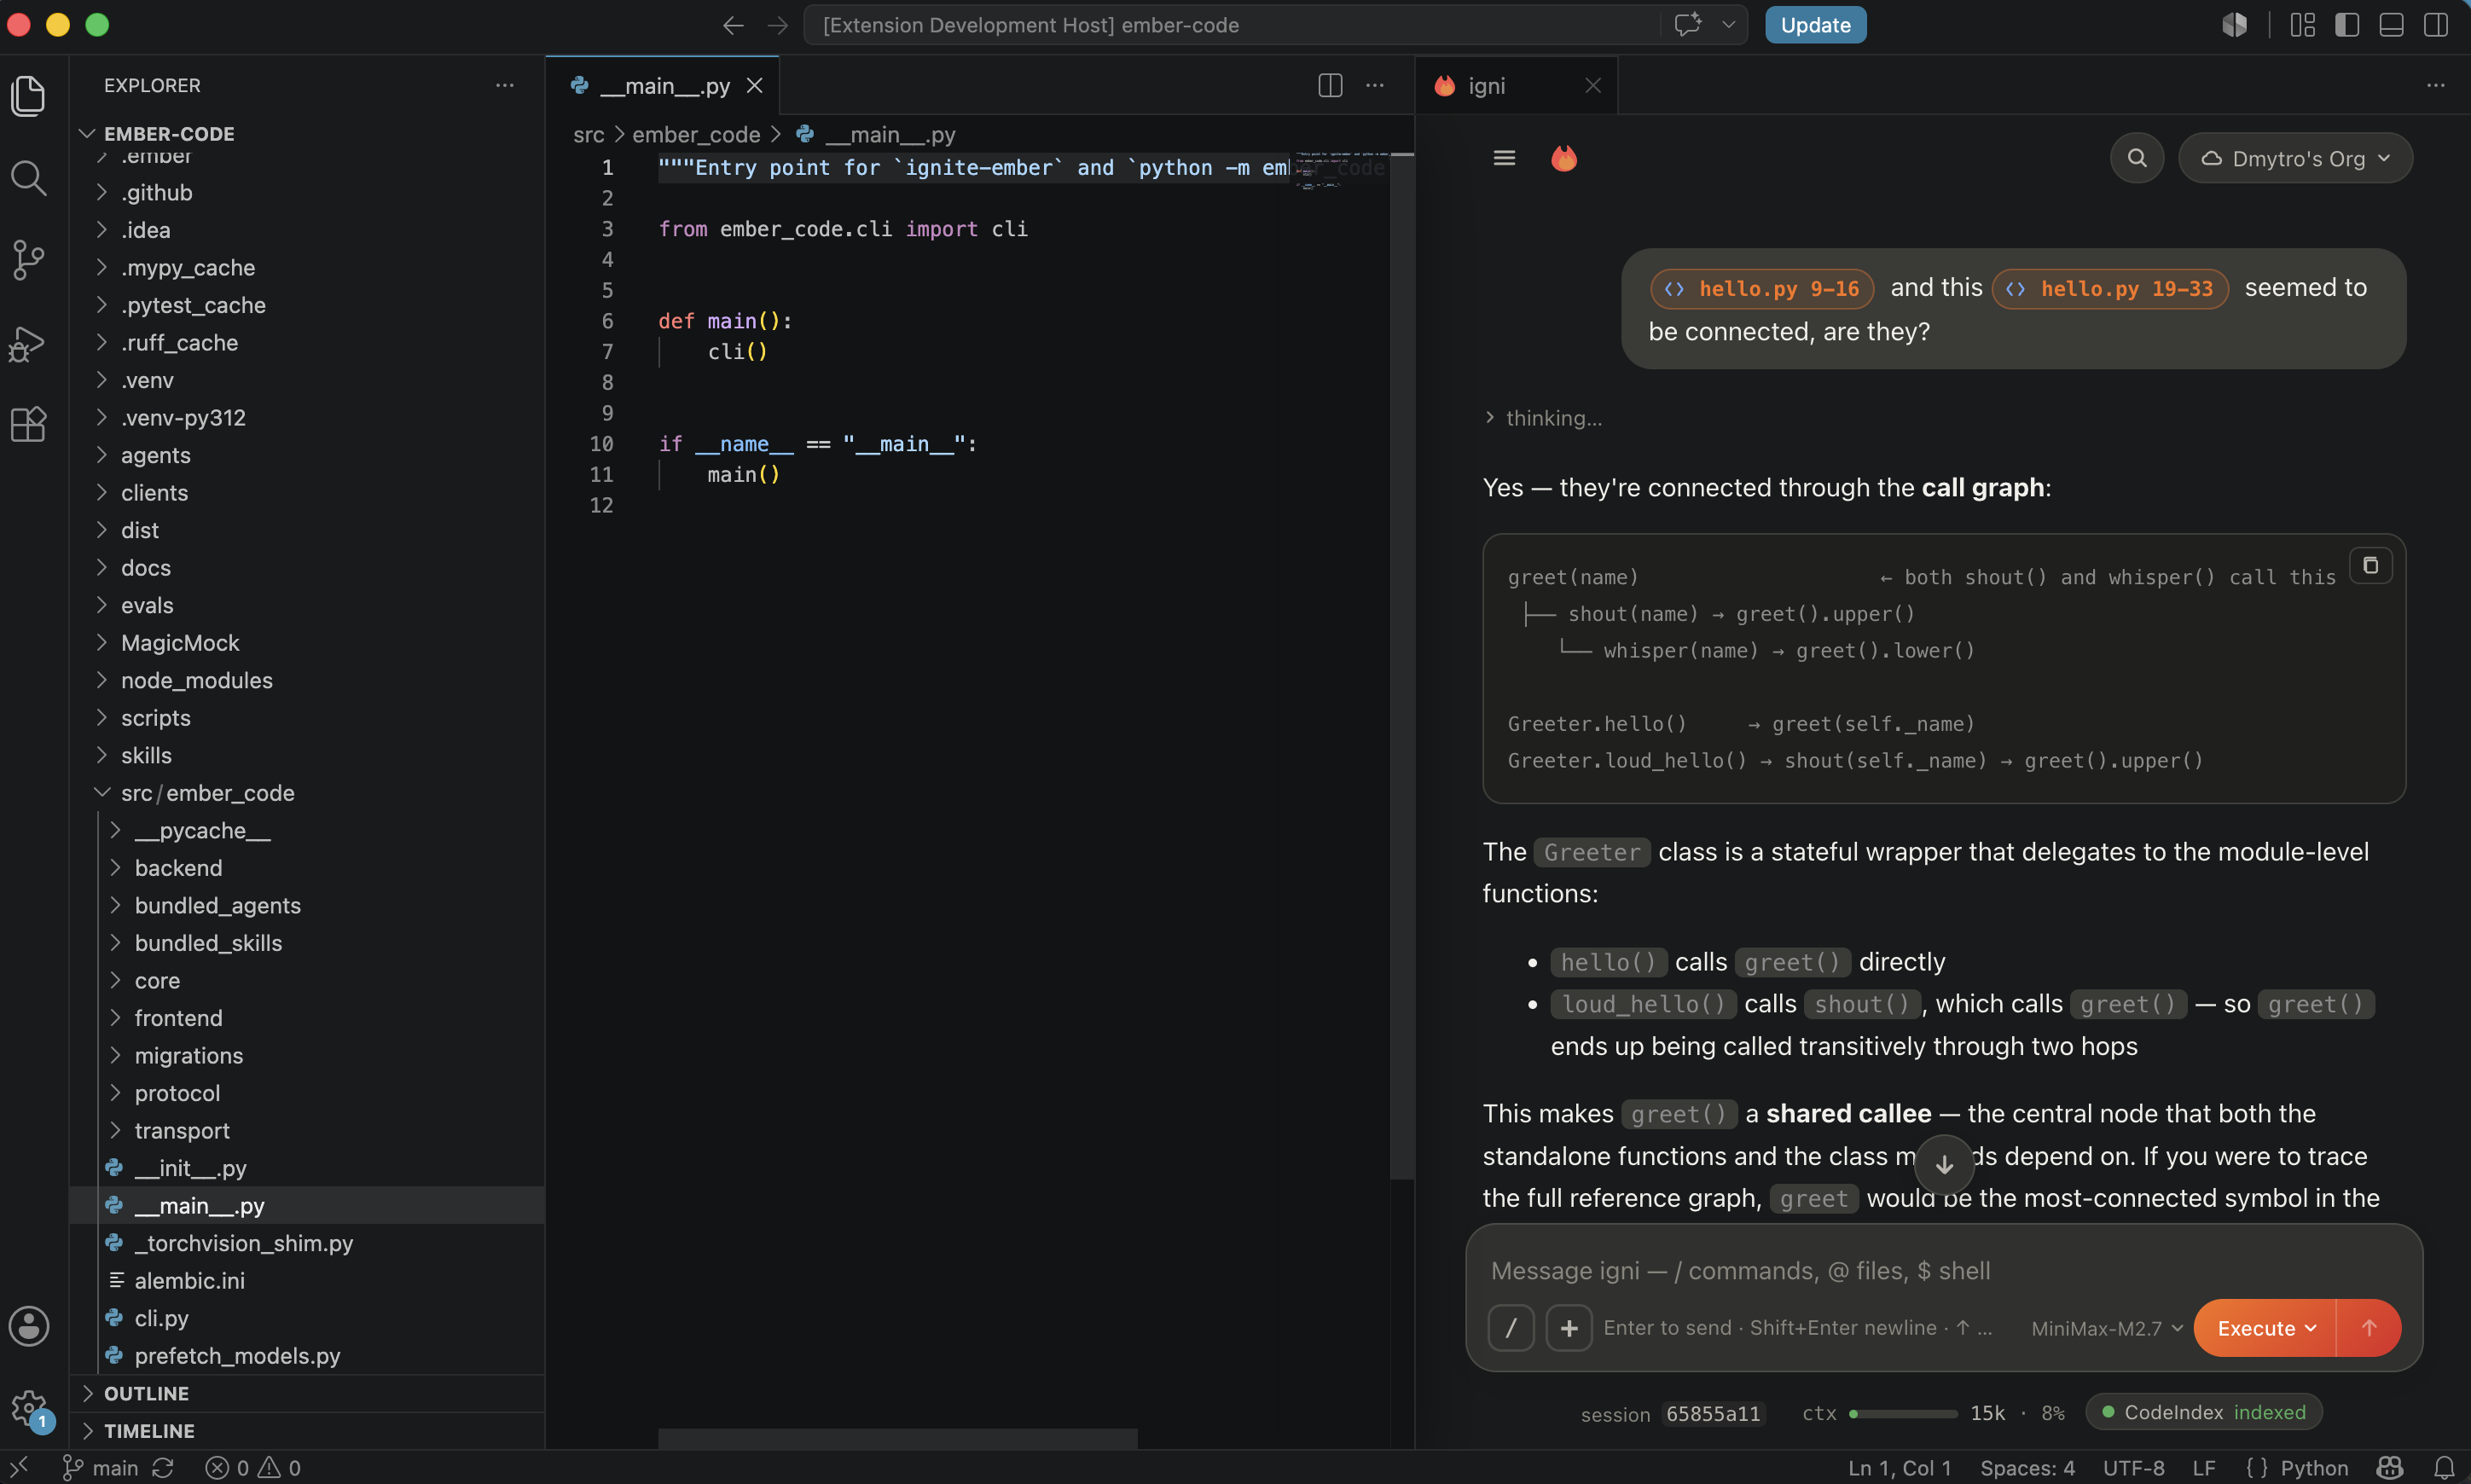
Task: Open the Execute mode dropdown
Action: 2266,1328
